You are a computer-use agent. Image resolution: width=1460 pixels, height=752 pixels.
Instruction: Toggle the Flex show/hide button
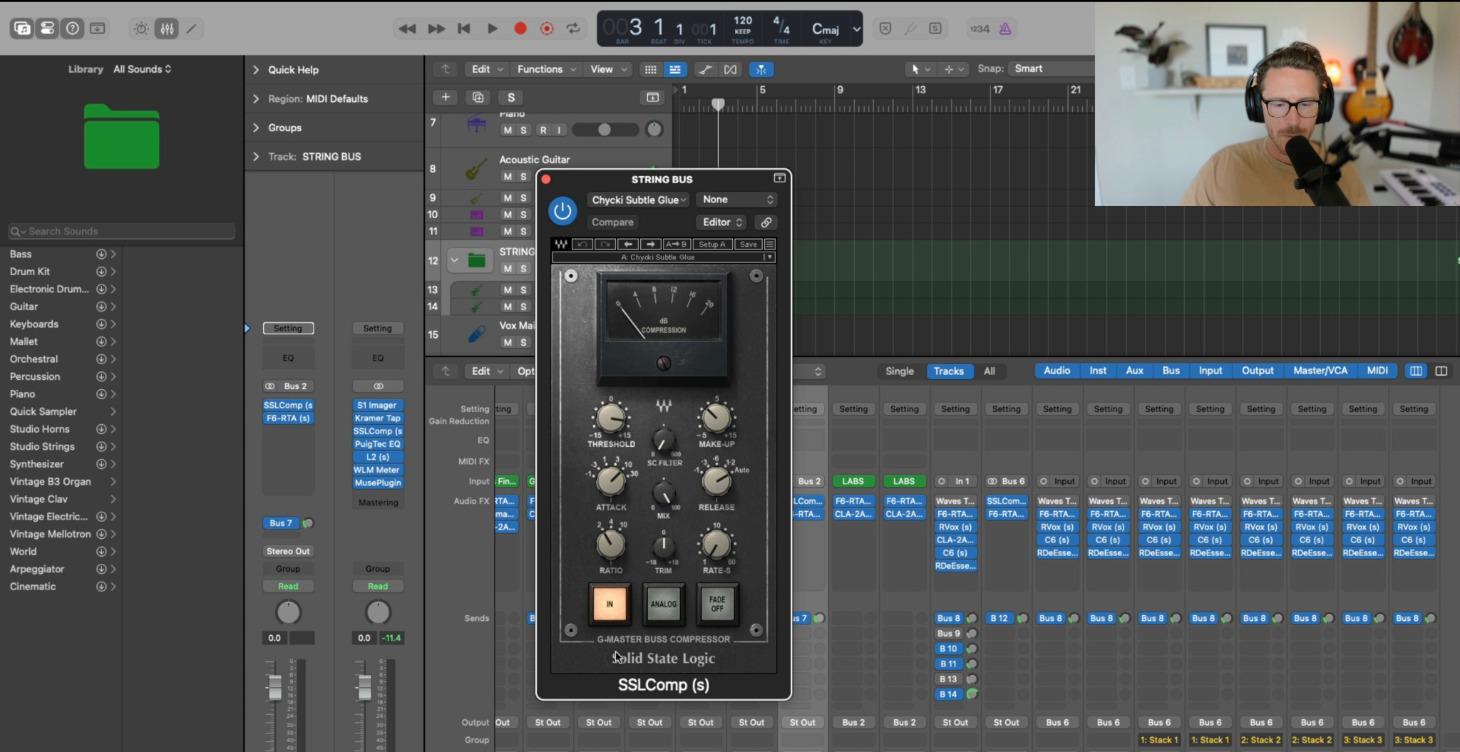pos(731,69)
